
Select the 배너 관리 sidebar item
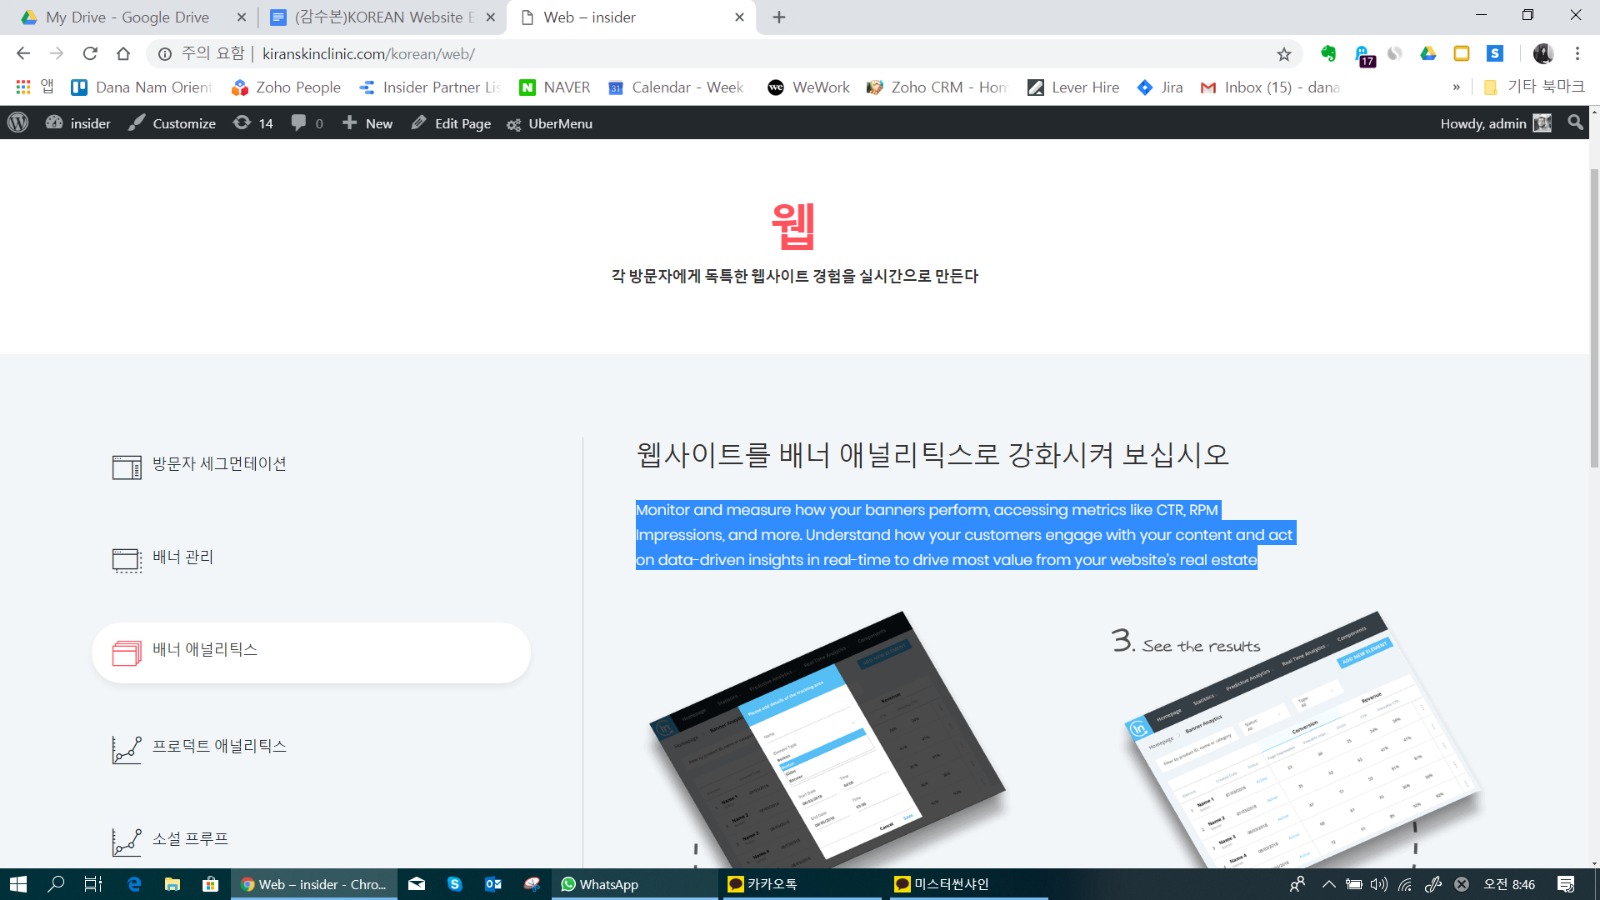(x=183, y=557)
